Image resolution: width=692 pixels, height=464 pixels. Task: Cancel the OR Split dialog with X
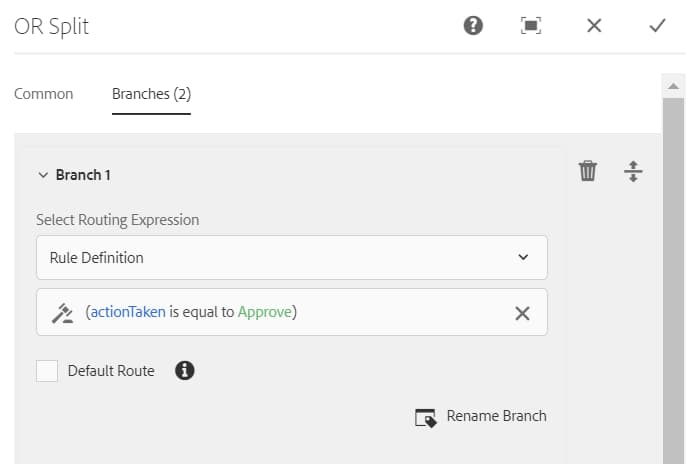(594, 26)
